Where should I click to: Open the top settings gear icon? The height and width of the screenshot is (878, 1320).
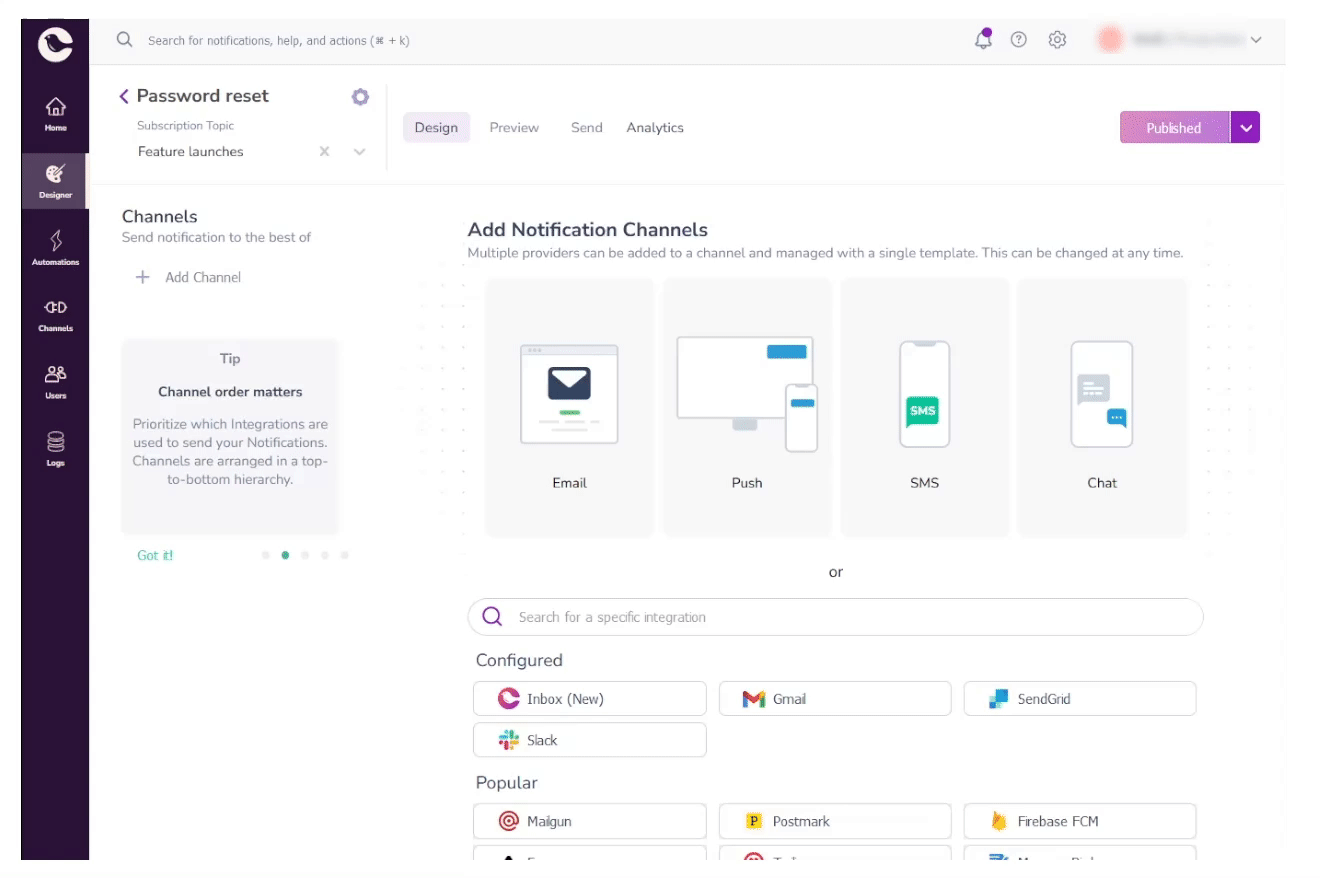[x=1056, y=40]
